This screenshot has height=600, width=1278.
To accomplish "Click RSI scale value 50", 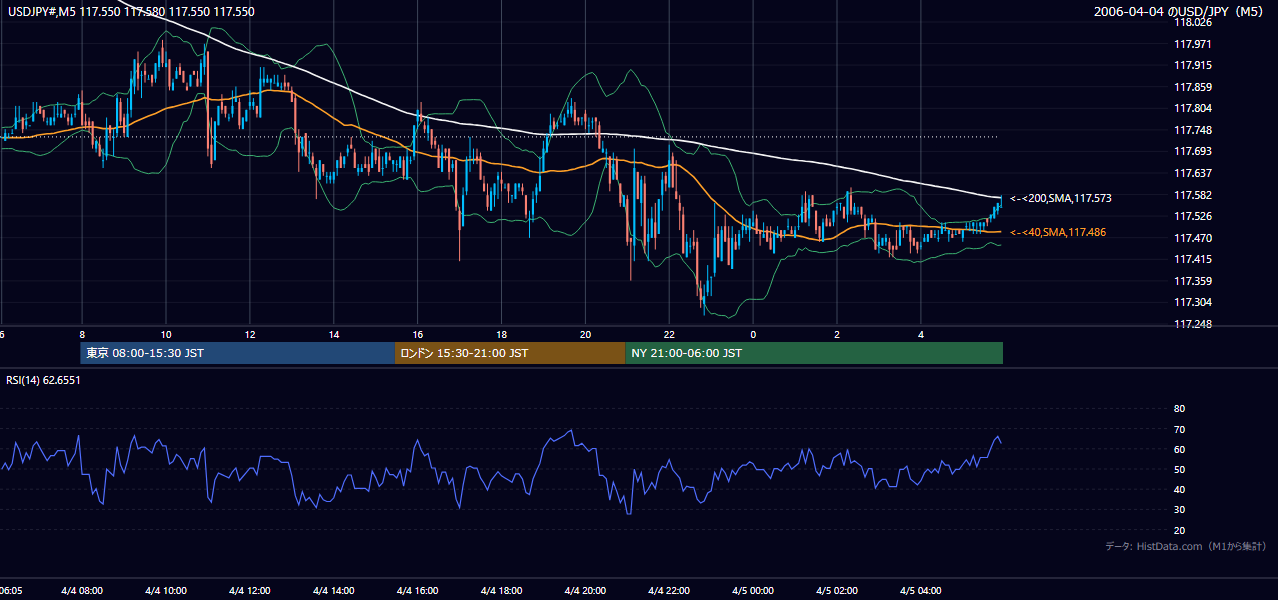I will (x=1179, y=469).
